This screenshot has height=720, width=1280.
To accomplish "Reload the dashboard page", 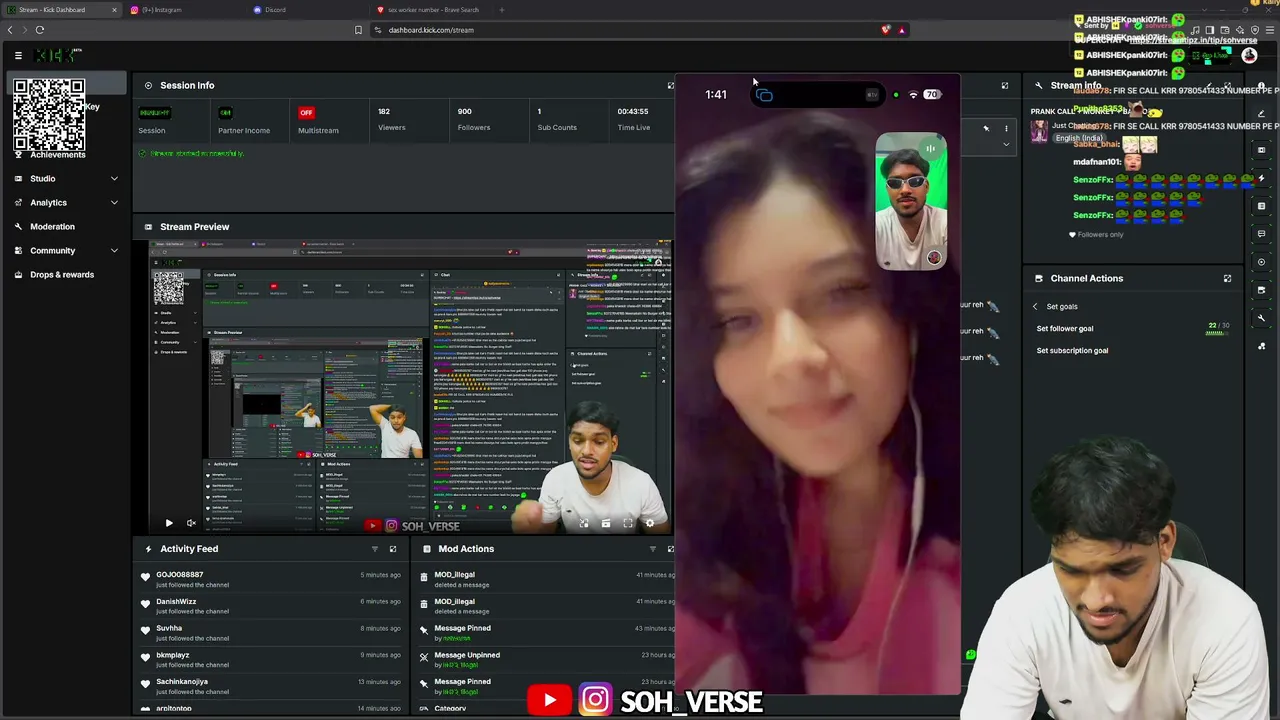I will [x=40, y=30].
